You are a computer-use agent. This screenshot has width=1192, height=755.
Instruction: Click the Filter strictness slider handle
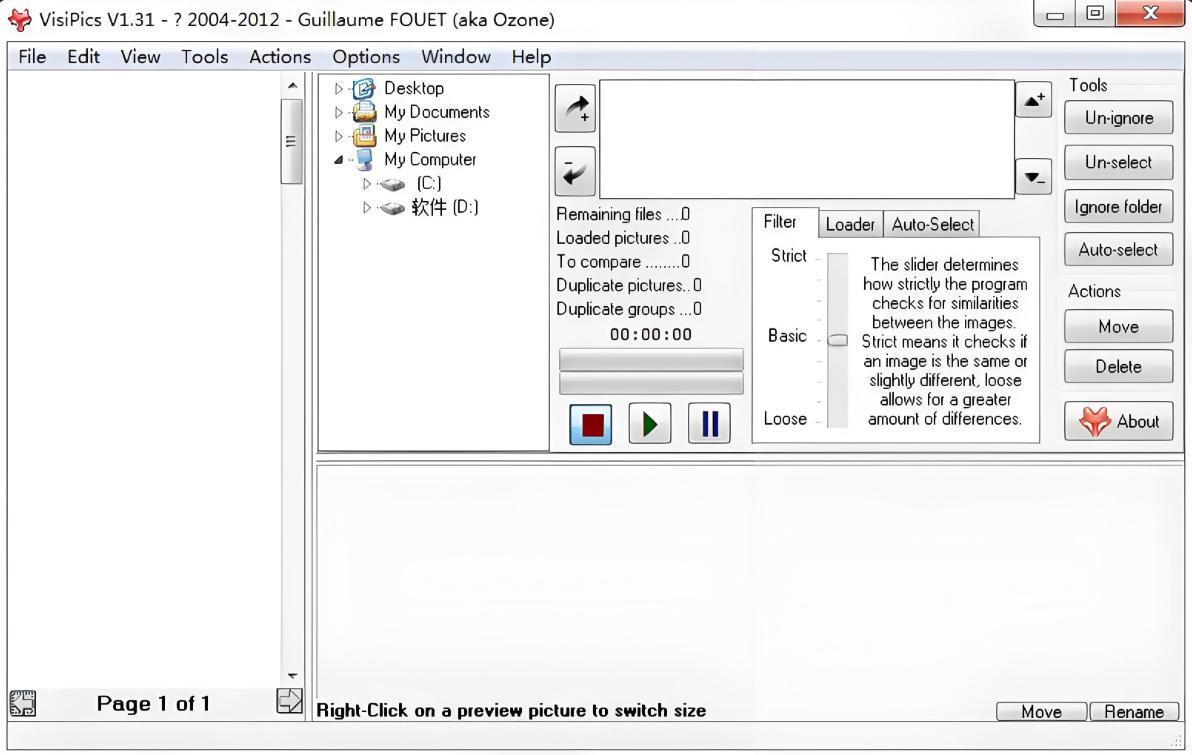pos(837,340)
